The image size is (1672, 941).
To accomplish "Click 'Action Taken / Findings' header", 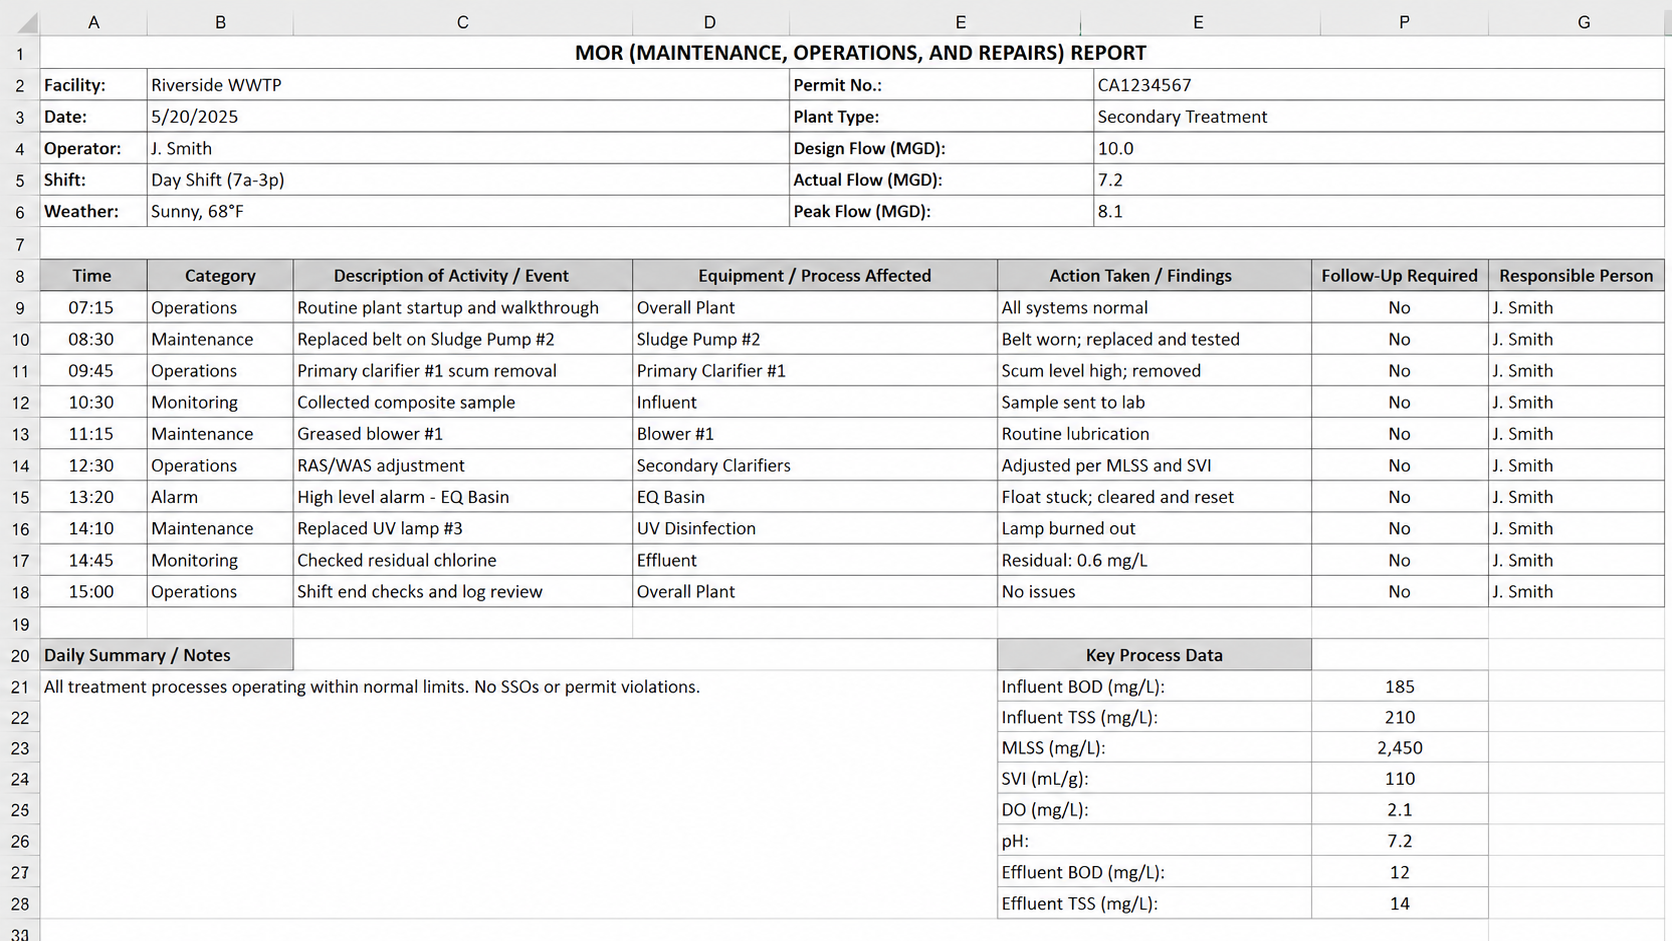I will 1154,275.
